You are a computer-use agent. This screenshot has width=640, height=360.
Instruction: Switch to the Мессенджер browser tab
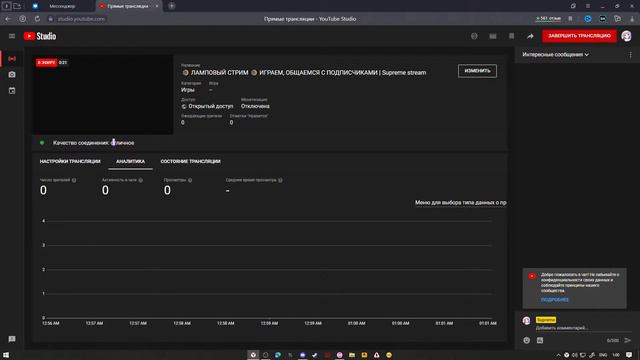tap(61, 6)
